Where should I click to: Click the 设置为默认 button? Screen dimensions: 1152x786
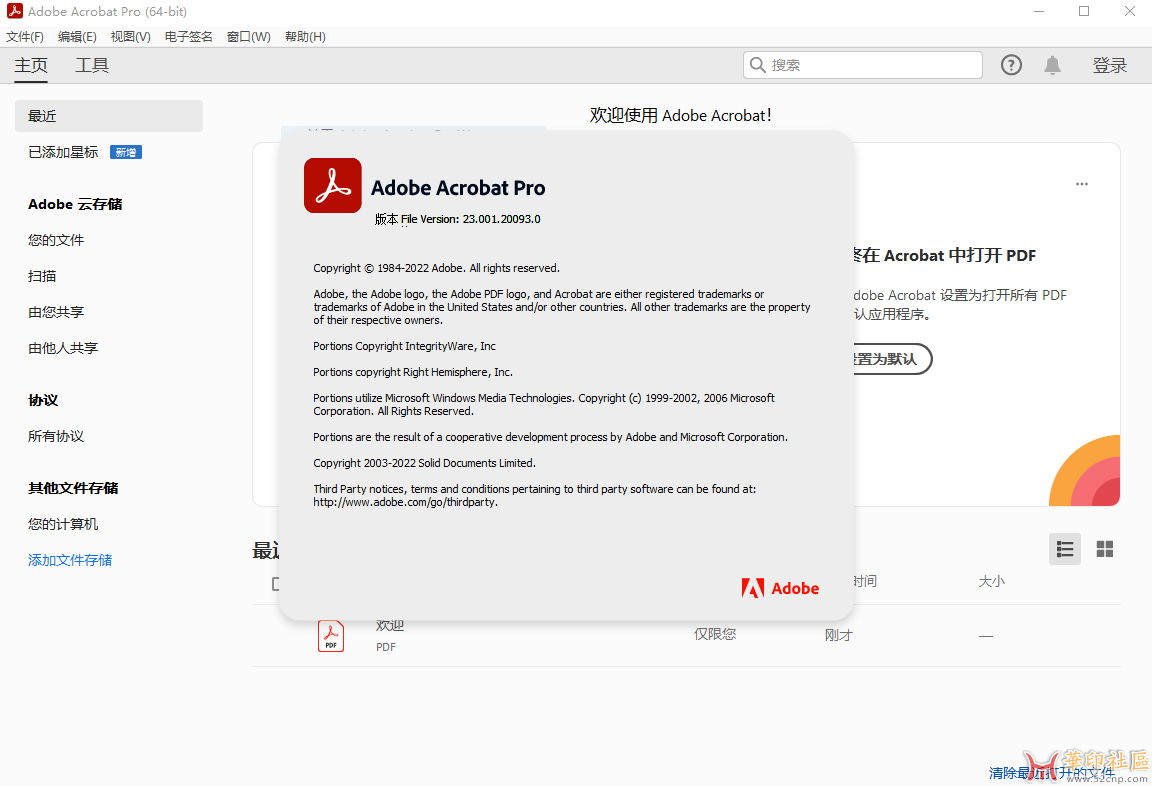(x=891, y=359)
